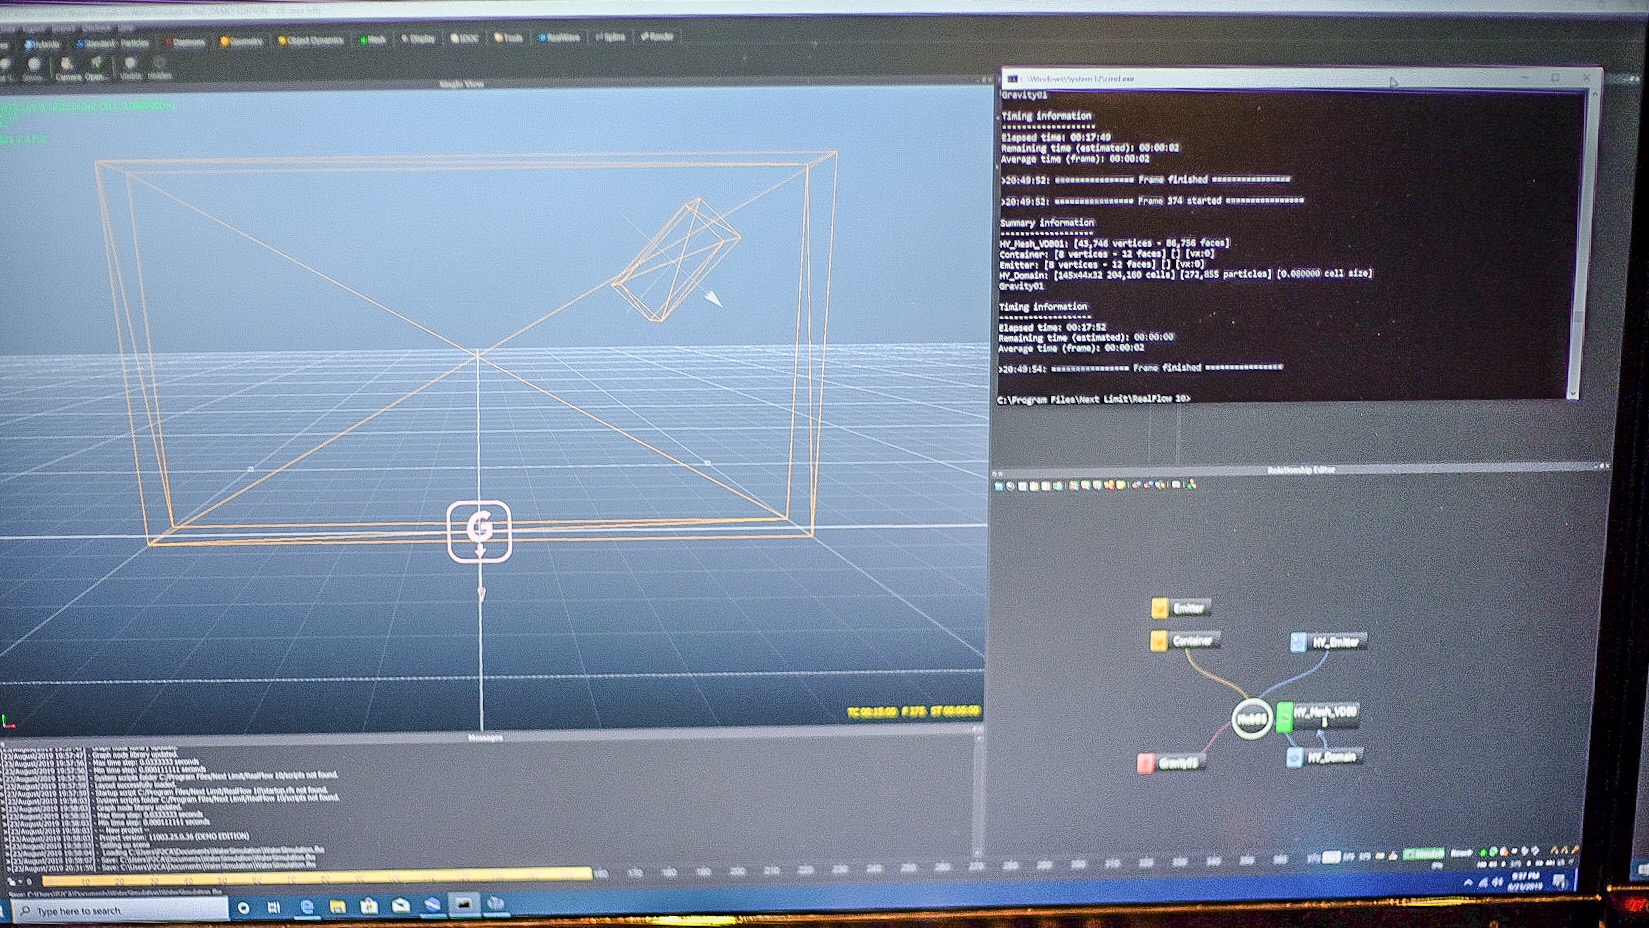Click the yellow cached timeline bar

coord(316,876)
